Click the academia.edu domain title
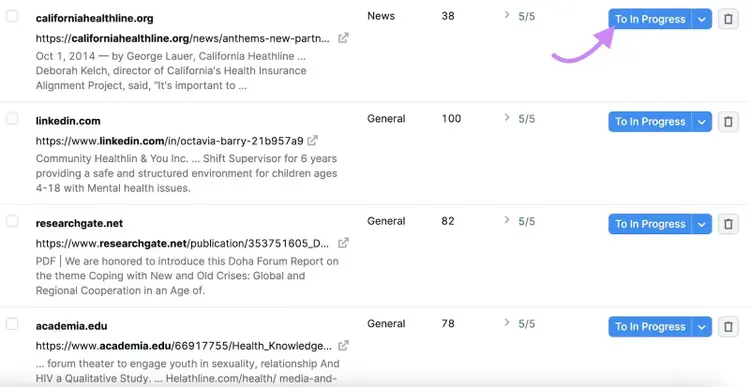The width and height of the screenshot is (750, 387). click(71, 326)
